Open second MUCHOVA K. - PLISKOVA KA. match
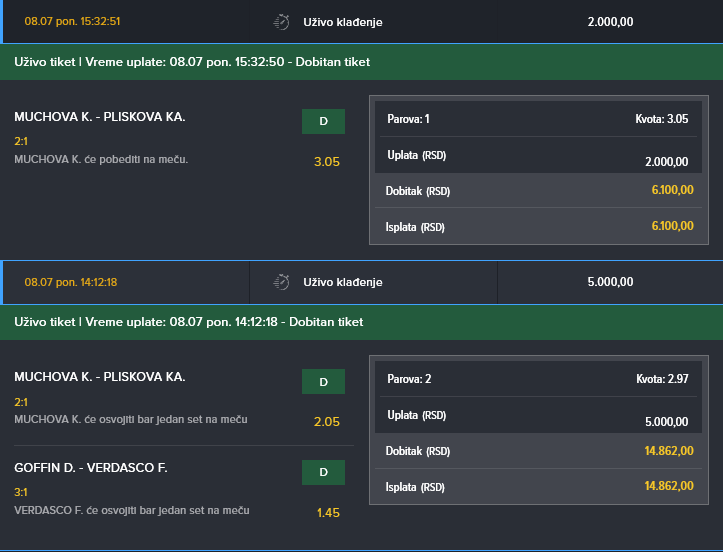This screenshot has height=552, width=723. 100,377
